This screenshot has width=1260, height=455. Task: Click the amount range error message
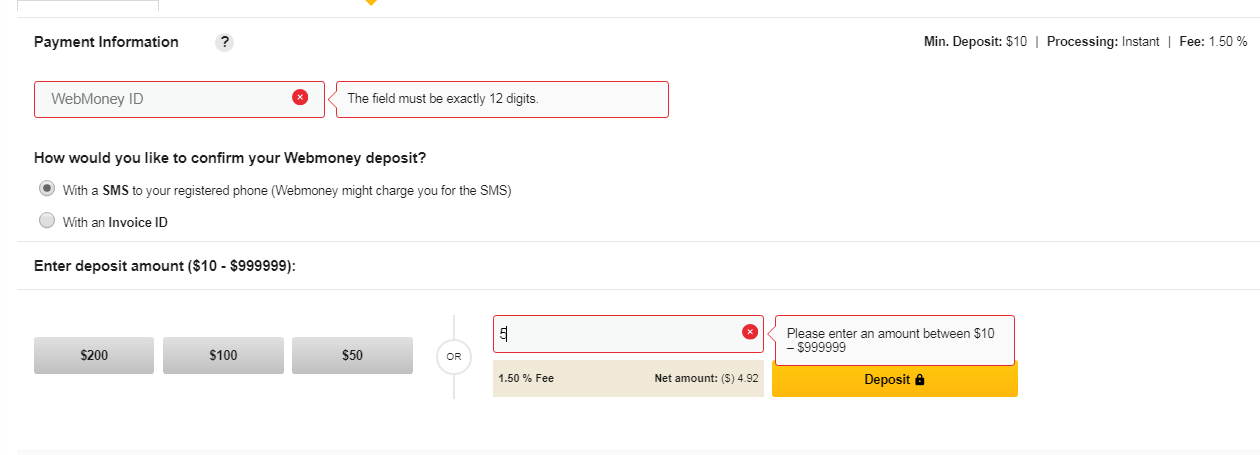(x=894, y=340)
